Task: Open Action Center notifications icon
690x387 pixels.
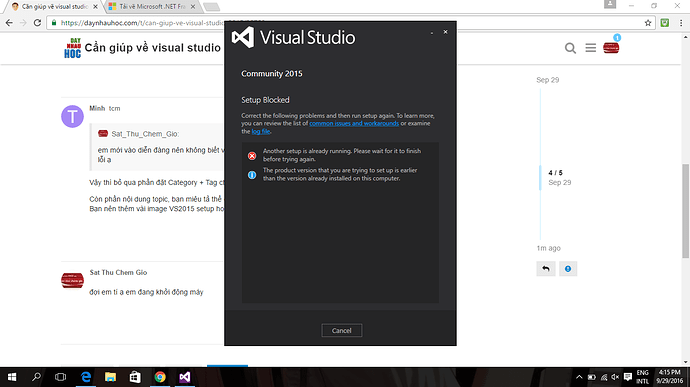Action: pos(628,377)
